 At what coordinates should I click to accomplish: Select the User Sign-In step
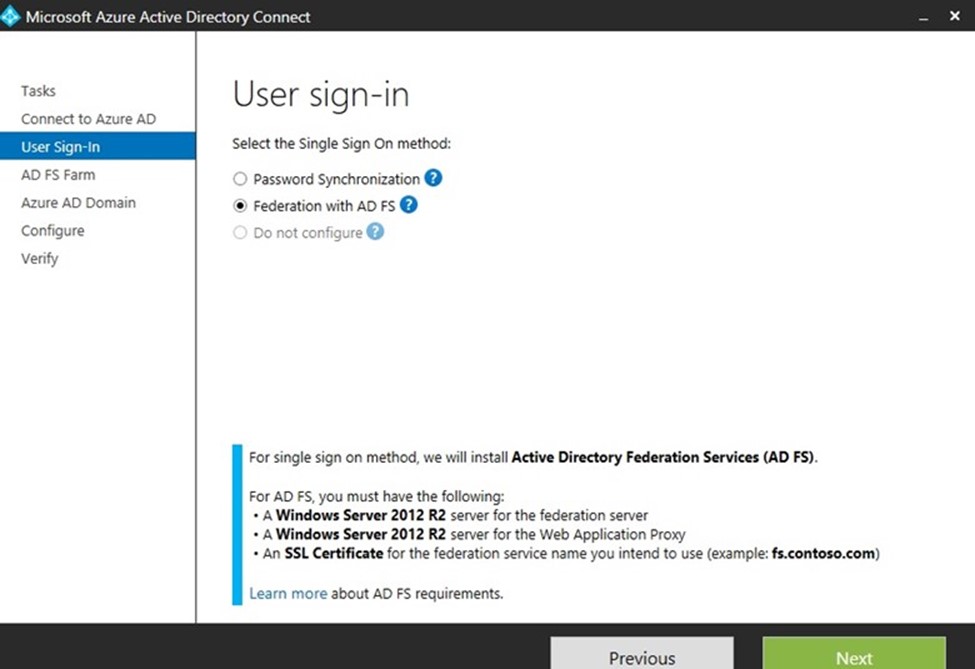pos(98,146)
